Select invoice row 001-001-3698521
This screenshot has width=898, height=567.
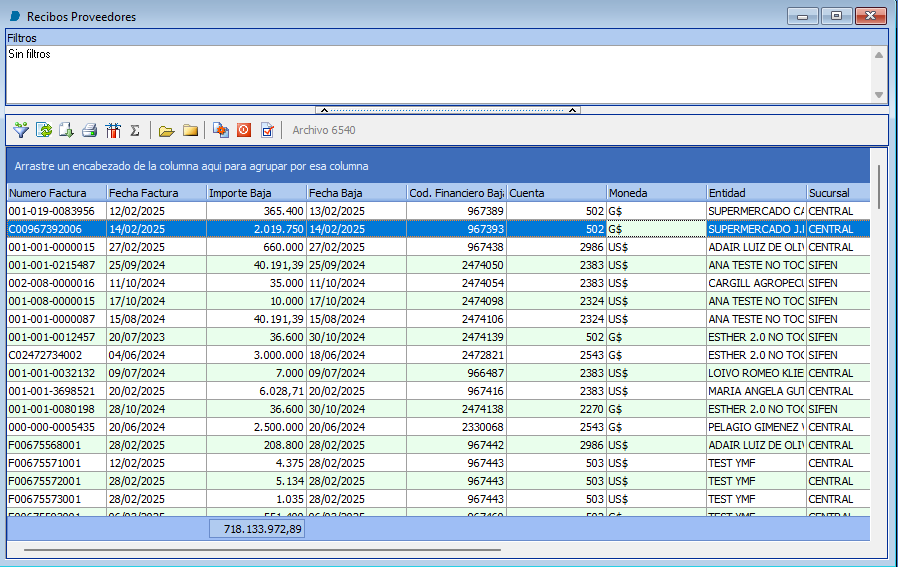point(438,391)
